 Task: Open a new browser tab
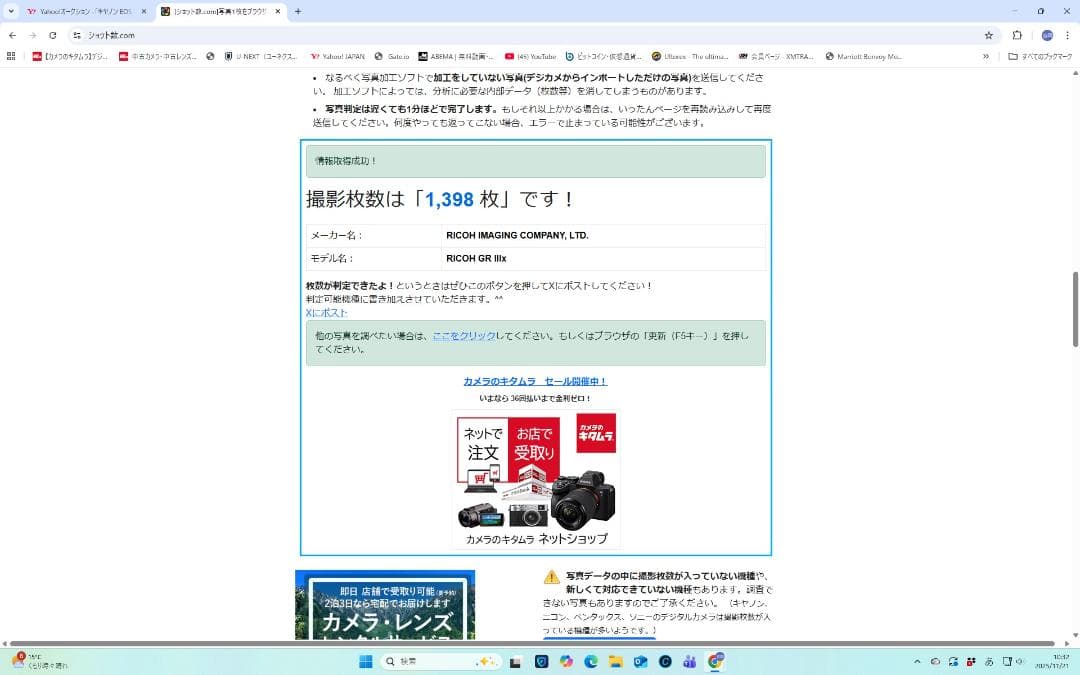click(297, 12)
